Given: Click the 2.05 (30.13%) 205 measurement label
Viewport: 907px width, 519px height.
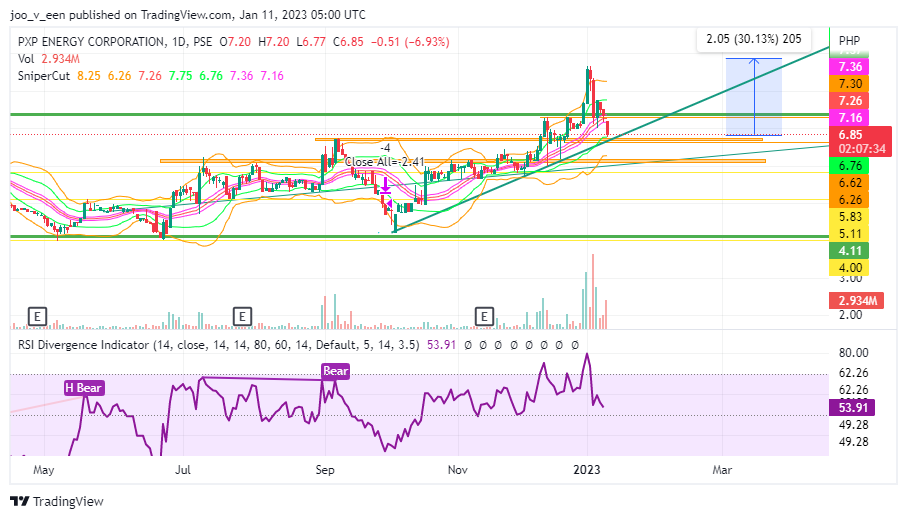Looking at the screenshot, I should pyautogui.click(x=754, y=39).
